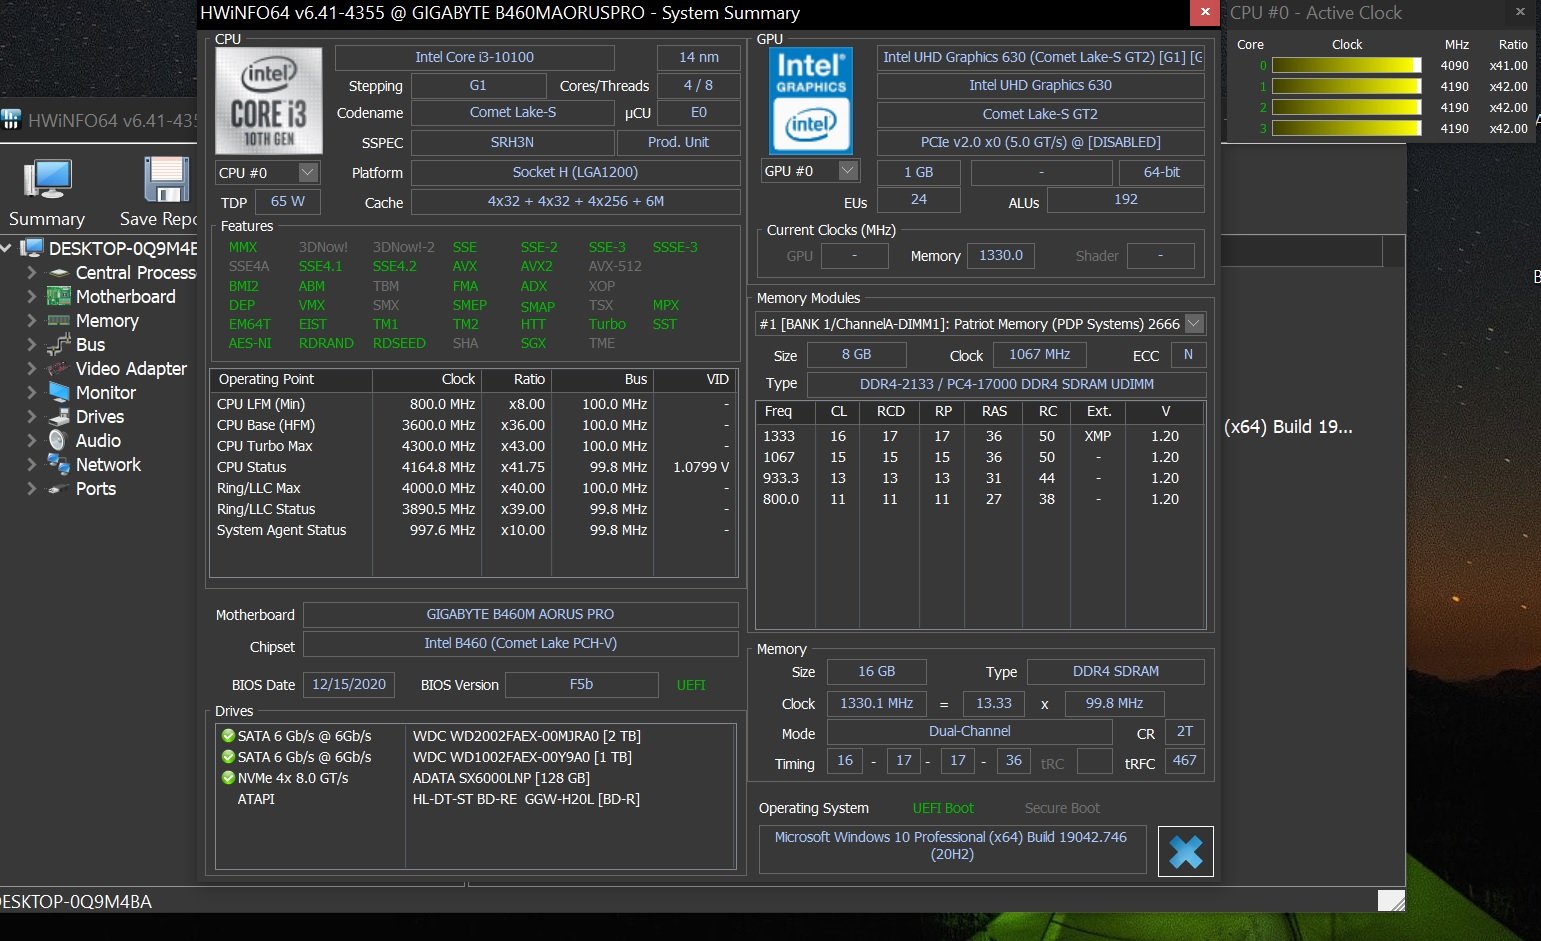The width and height of the screenshot is (1541, 941).
Task: Select the Ports tree icon
Action: point(59,489)
